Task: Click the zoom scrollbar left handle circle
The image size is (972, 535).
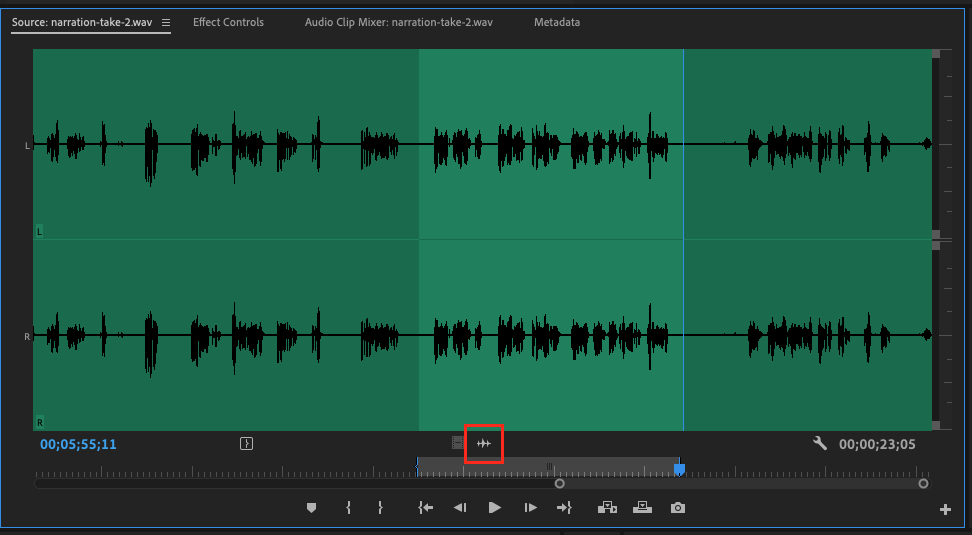Action: click(559, 484)
